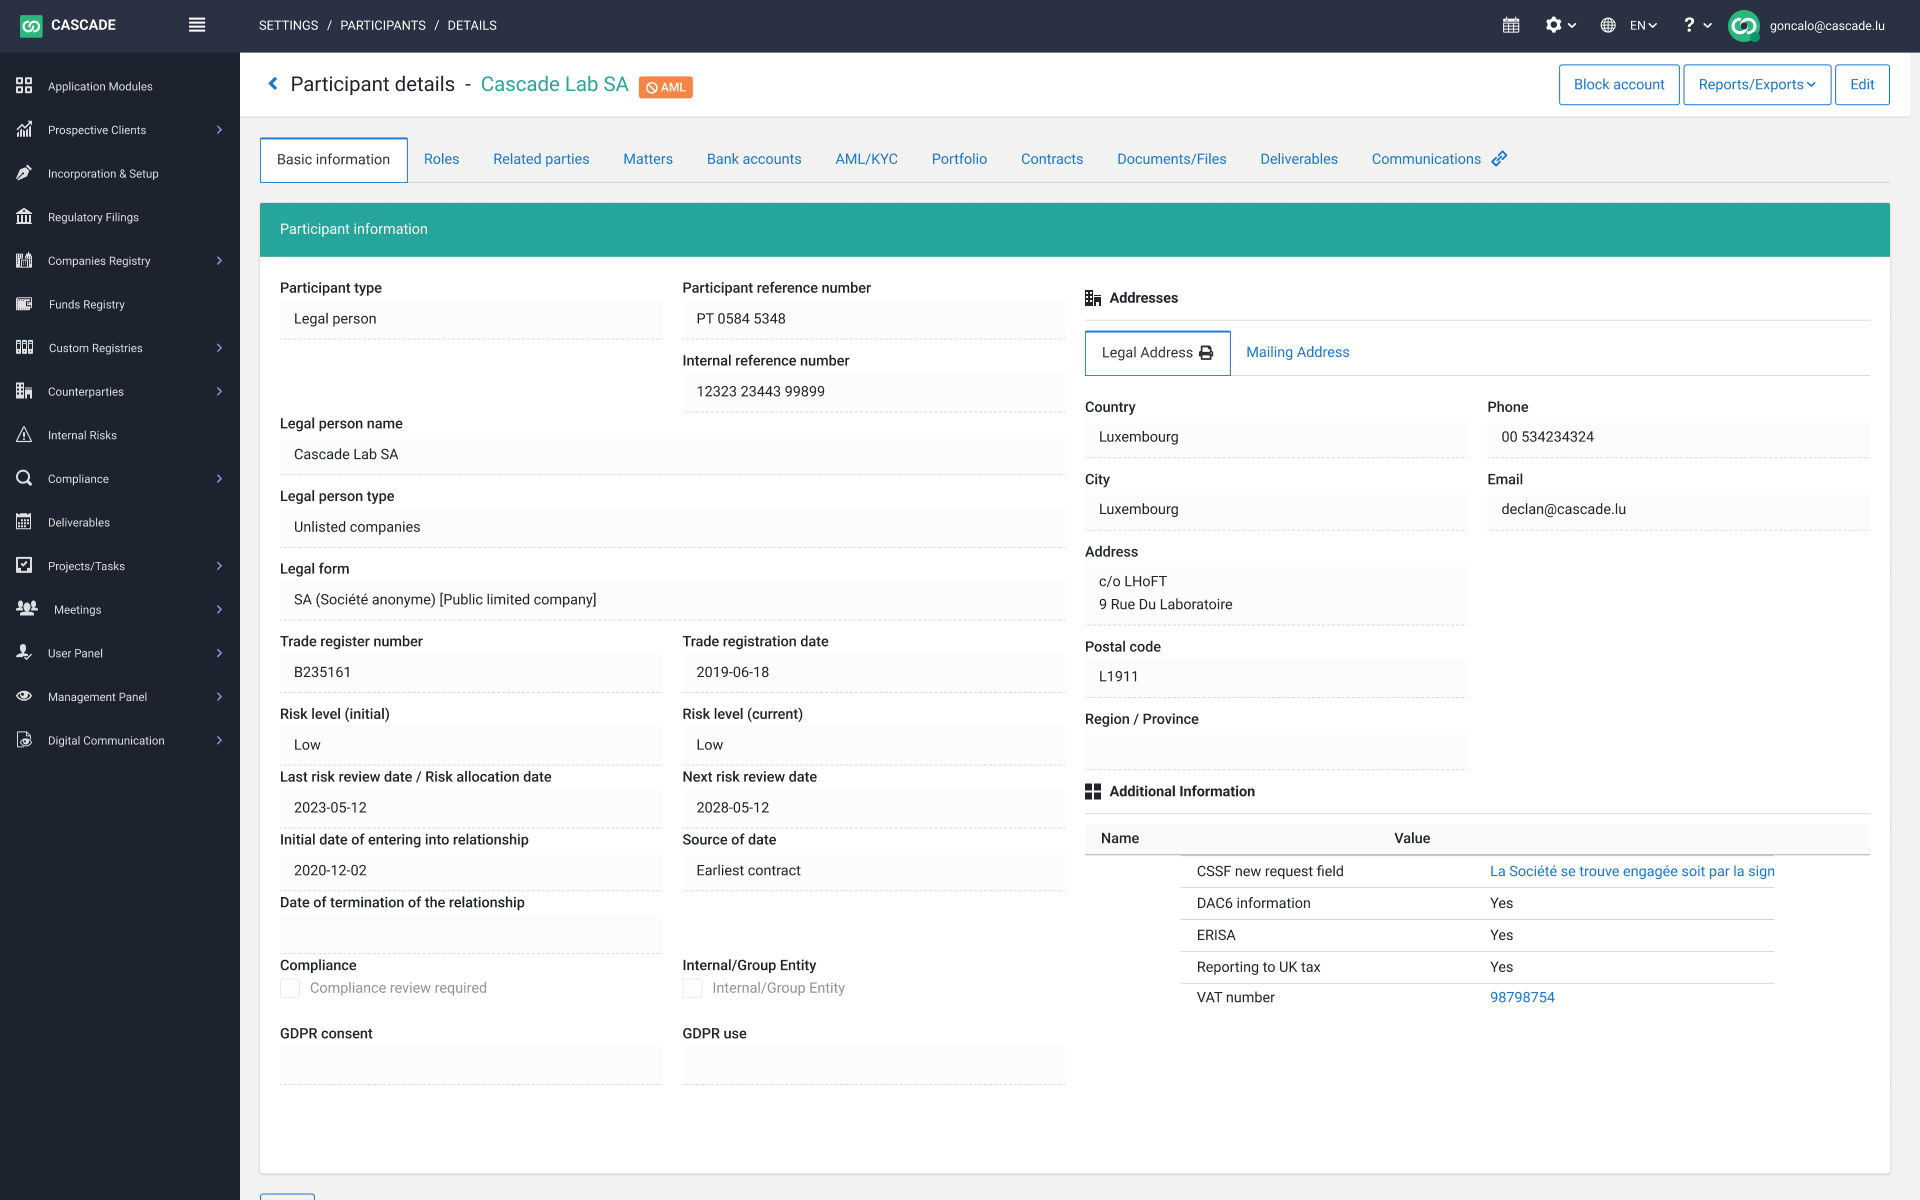Expand Prospective Clients sidebar submenu

[219, 130]
